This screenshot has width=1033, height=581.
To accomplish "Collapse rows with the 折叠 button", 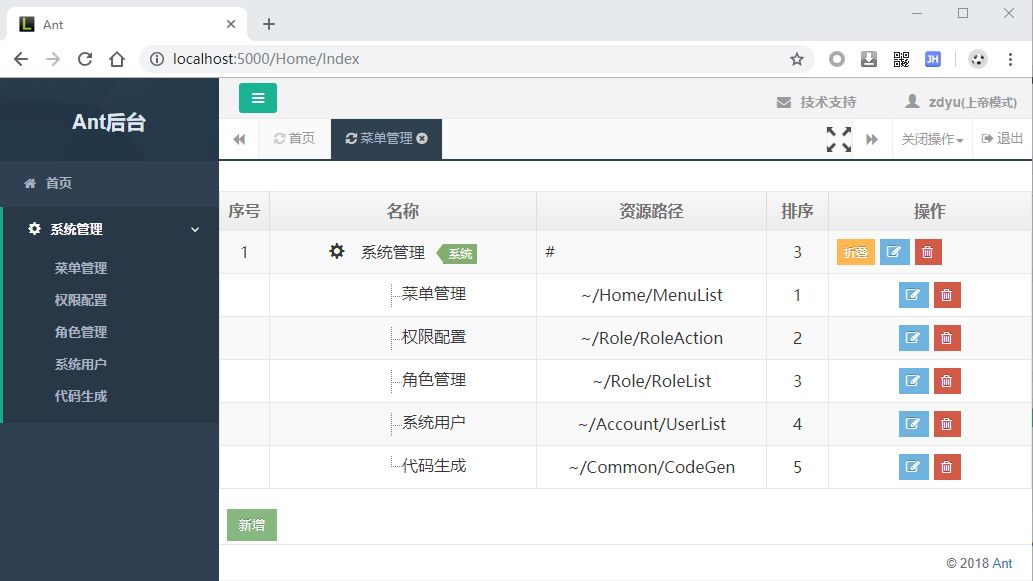I will (x=856, y=252).
